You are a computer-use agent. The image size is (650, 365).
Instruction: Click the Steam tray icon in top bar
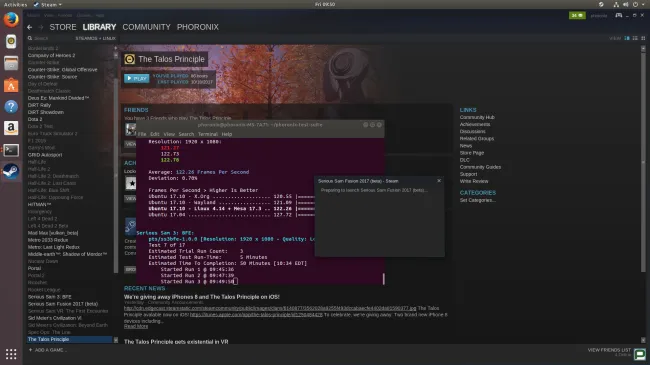tap(601, 4)
